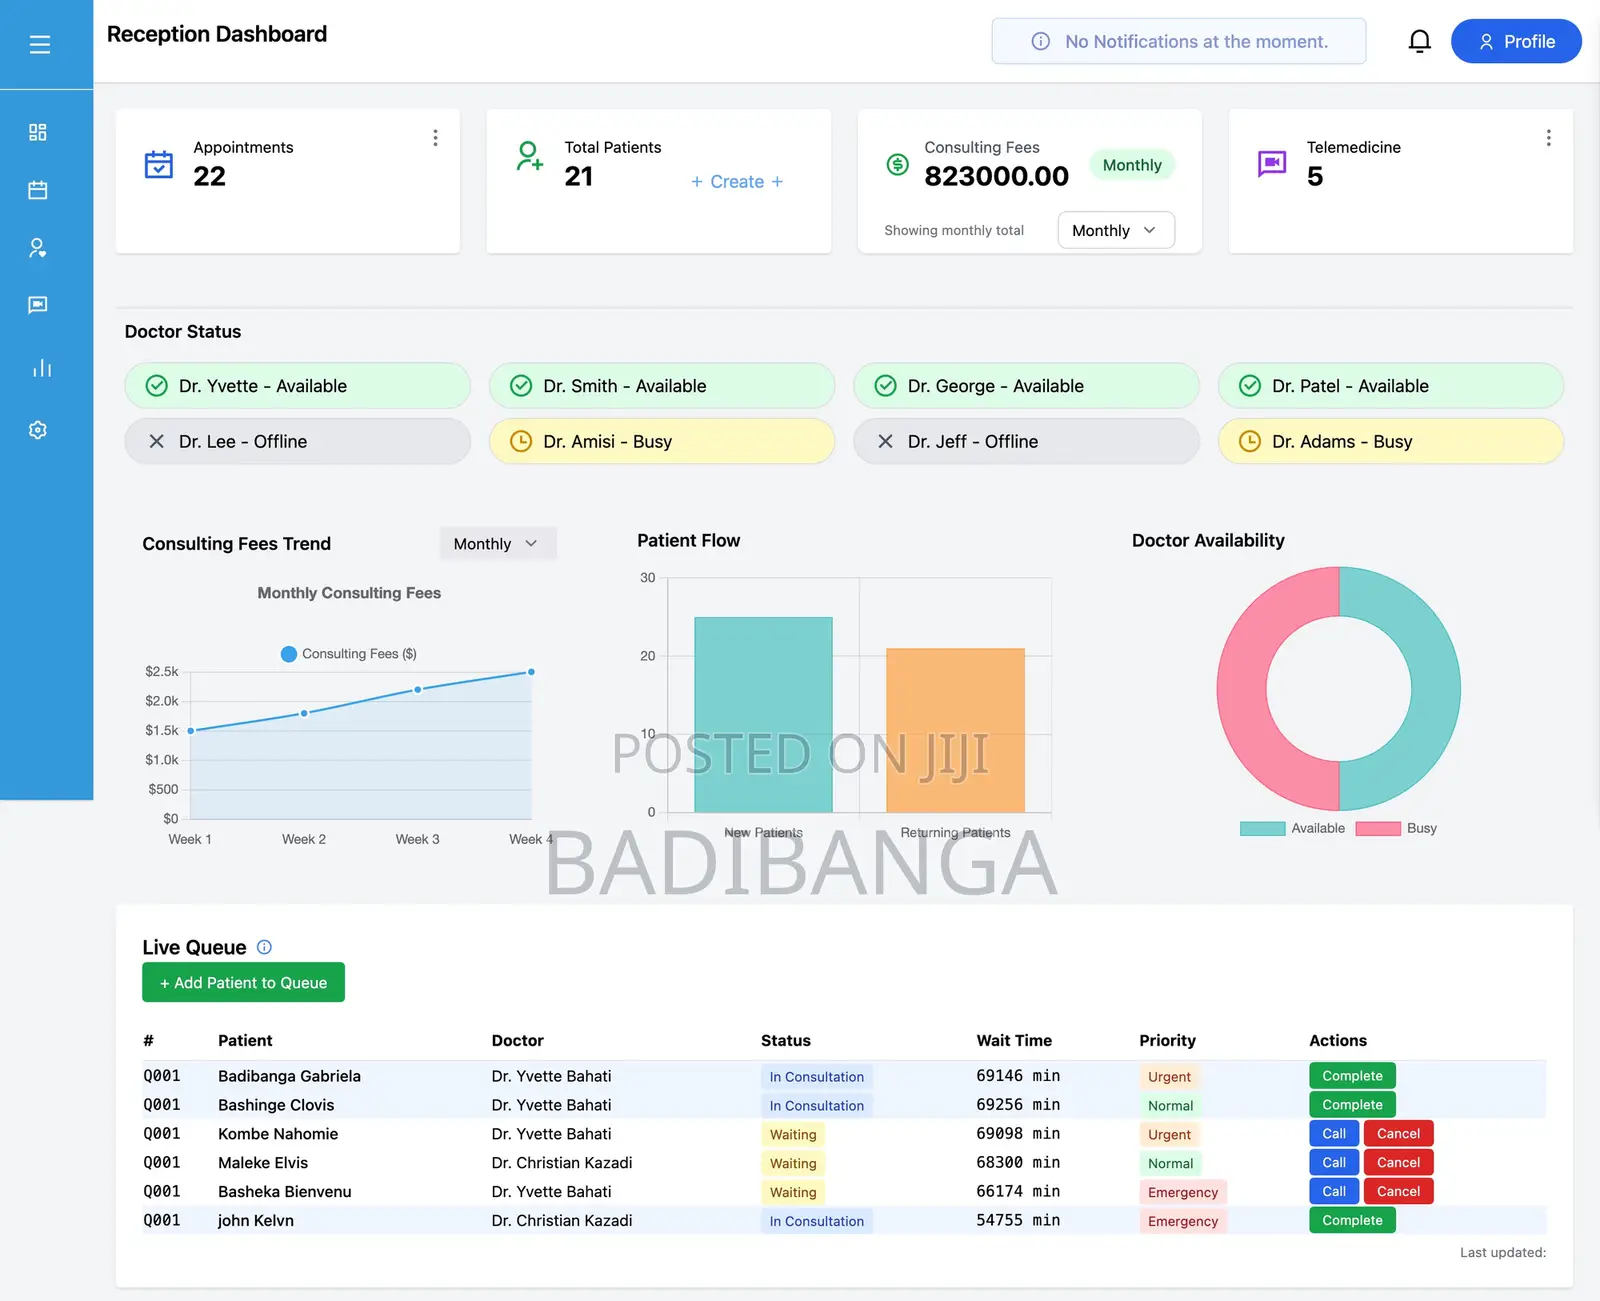Viewport: 1600px width, 1301px height.
Task: Open the settings gear icon in sidebar
Action: tap(38, 430)
